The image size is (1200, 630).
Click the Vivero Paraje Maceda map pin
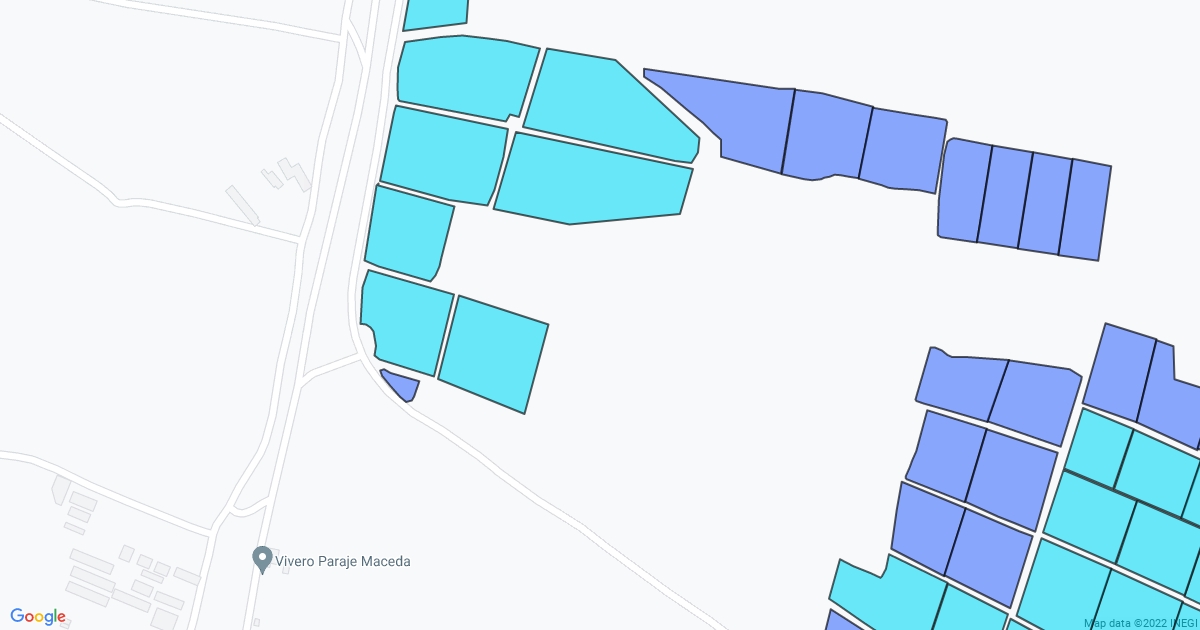tap(263, 559)
